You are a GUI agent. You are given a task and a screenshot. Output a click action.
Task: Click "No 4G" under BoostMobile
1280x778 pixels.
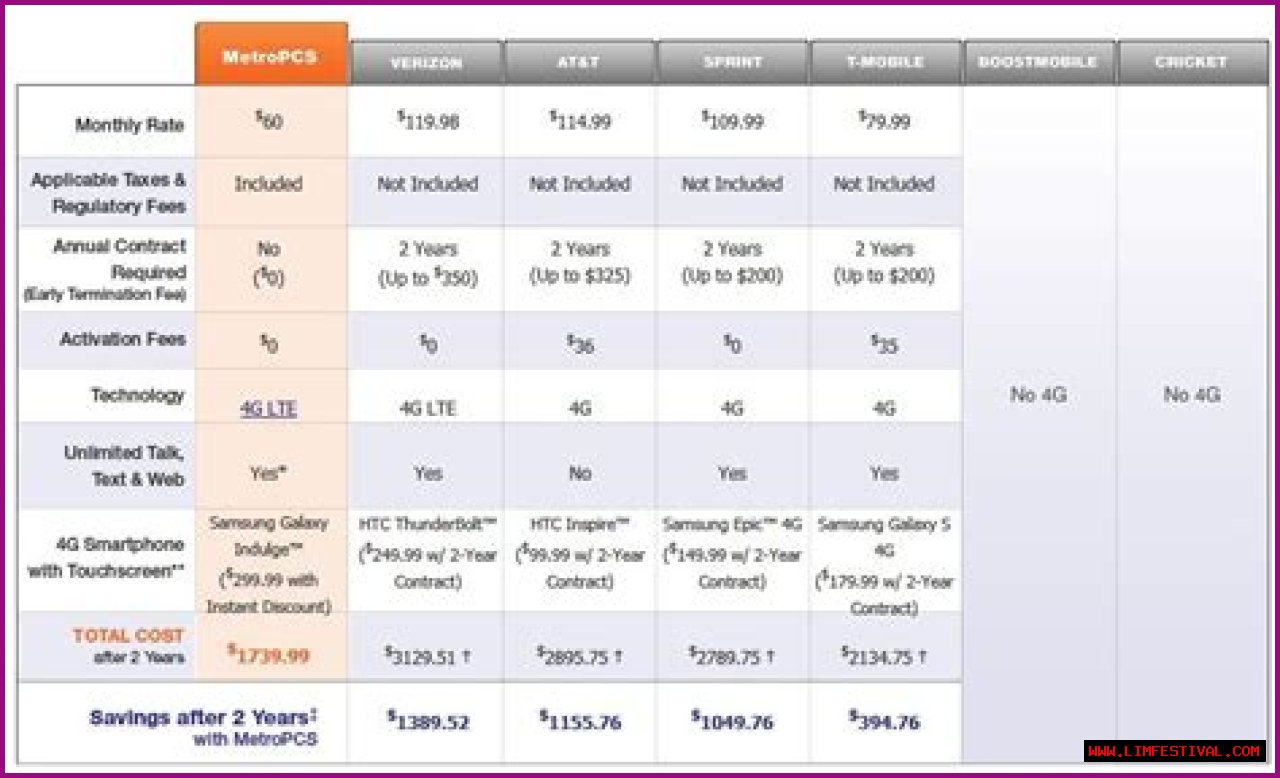coord(1038,395)
